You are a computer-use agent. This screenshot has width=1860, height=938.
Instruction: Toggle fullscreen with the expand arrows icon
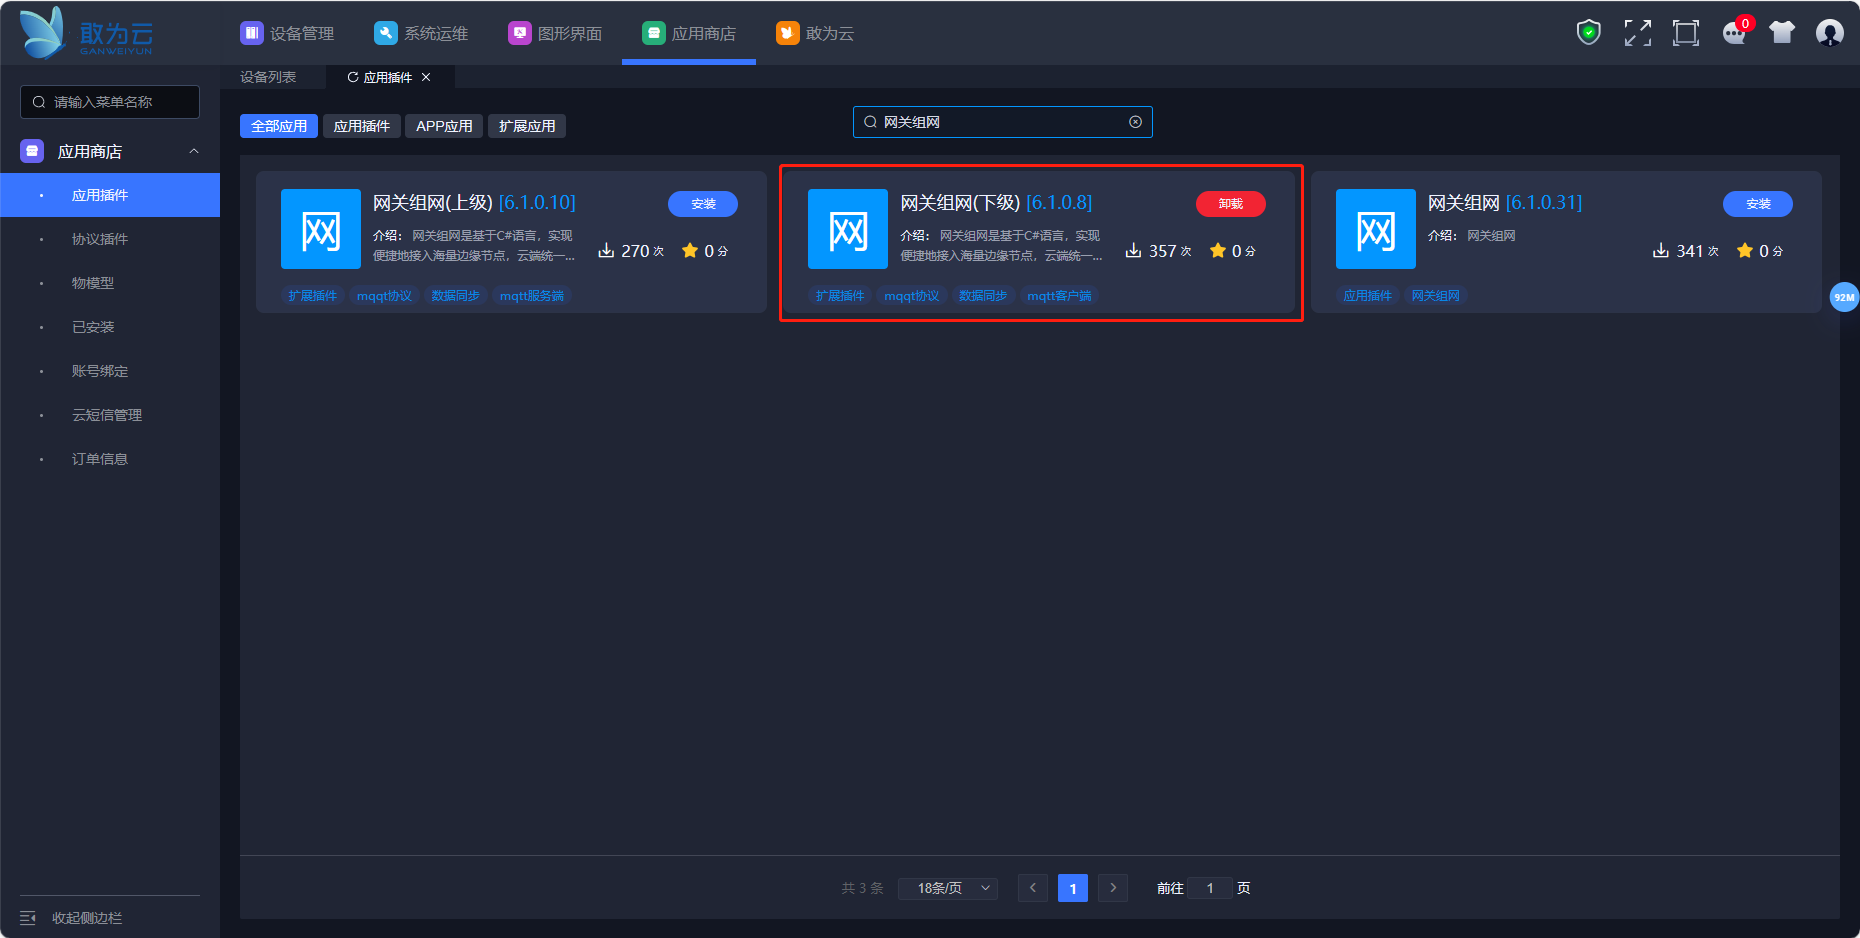pyautogui.click(x=1637, y=33)
